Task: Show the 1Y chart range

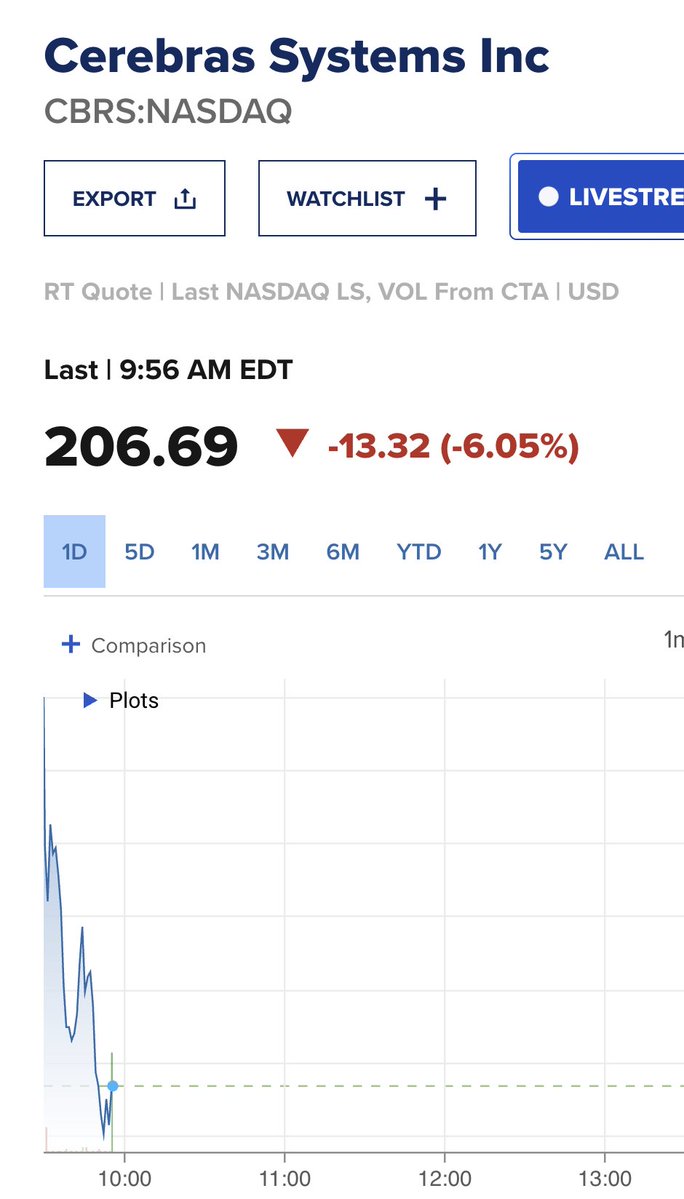Action: coord(490,551)
